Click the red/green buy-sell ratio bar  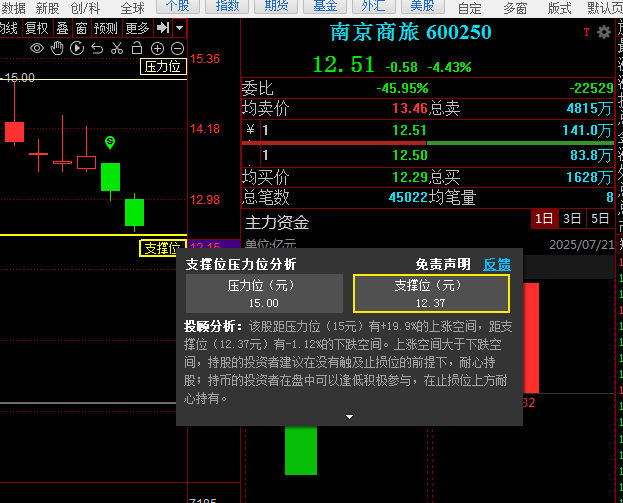(428, 143)
